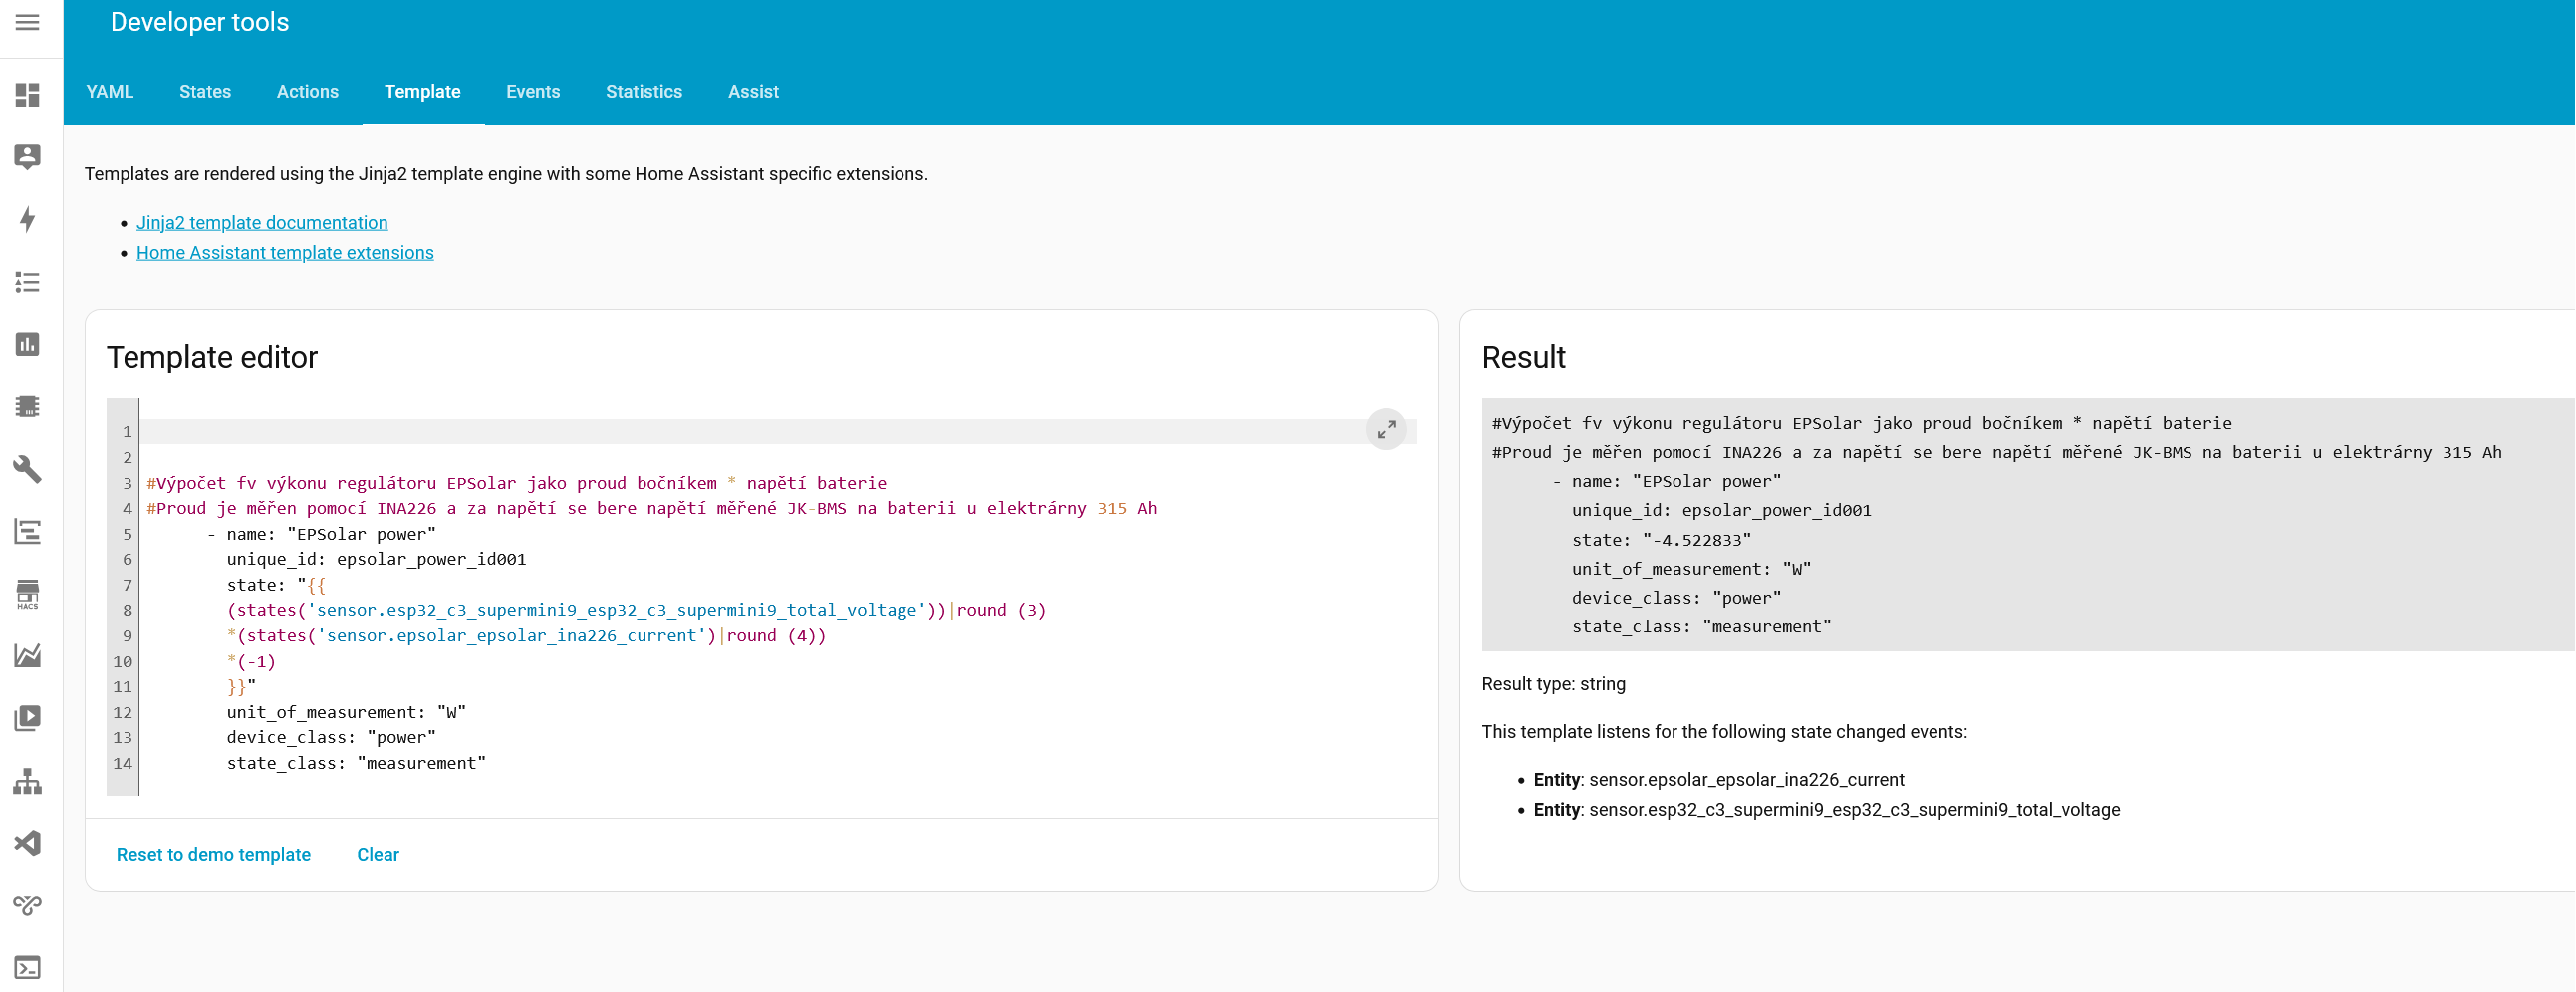The image size is (2576, 992).
Task: Open the Visual Studio Code icon
Action: (28, 843)
